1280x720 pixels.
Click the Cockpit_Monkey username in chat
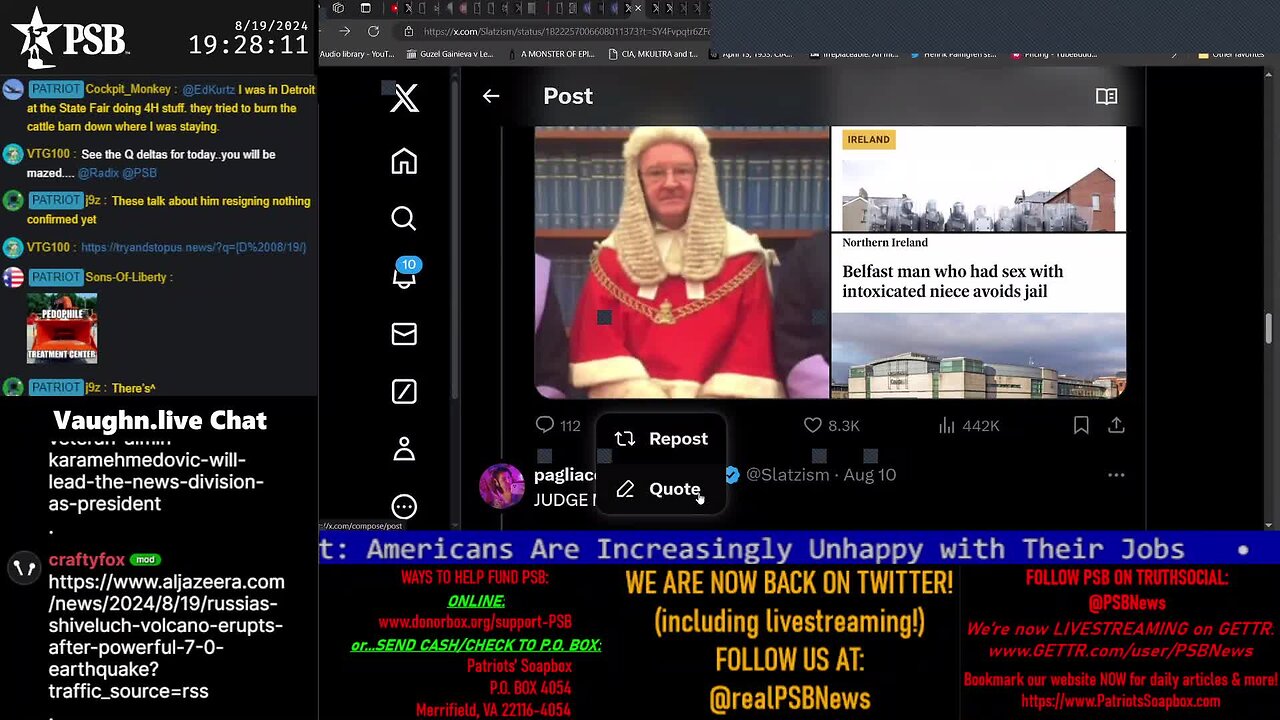129,89
